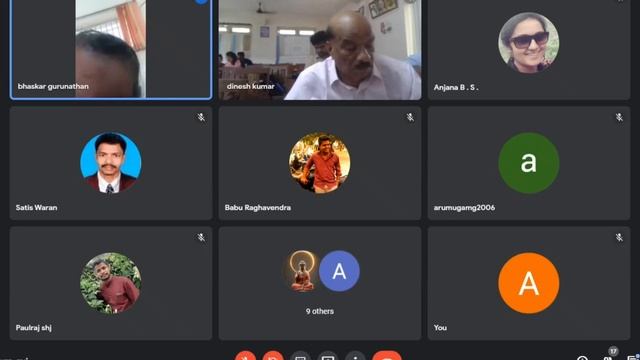640x360 pixels.
Task: Click the Buddha avatar in 9 others tile
Action: coord(302,271)
